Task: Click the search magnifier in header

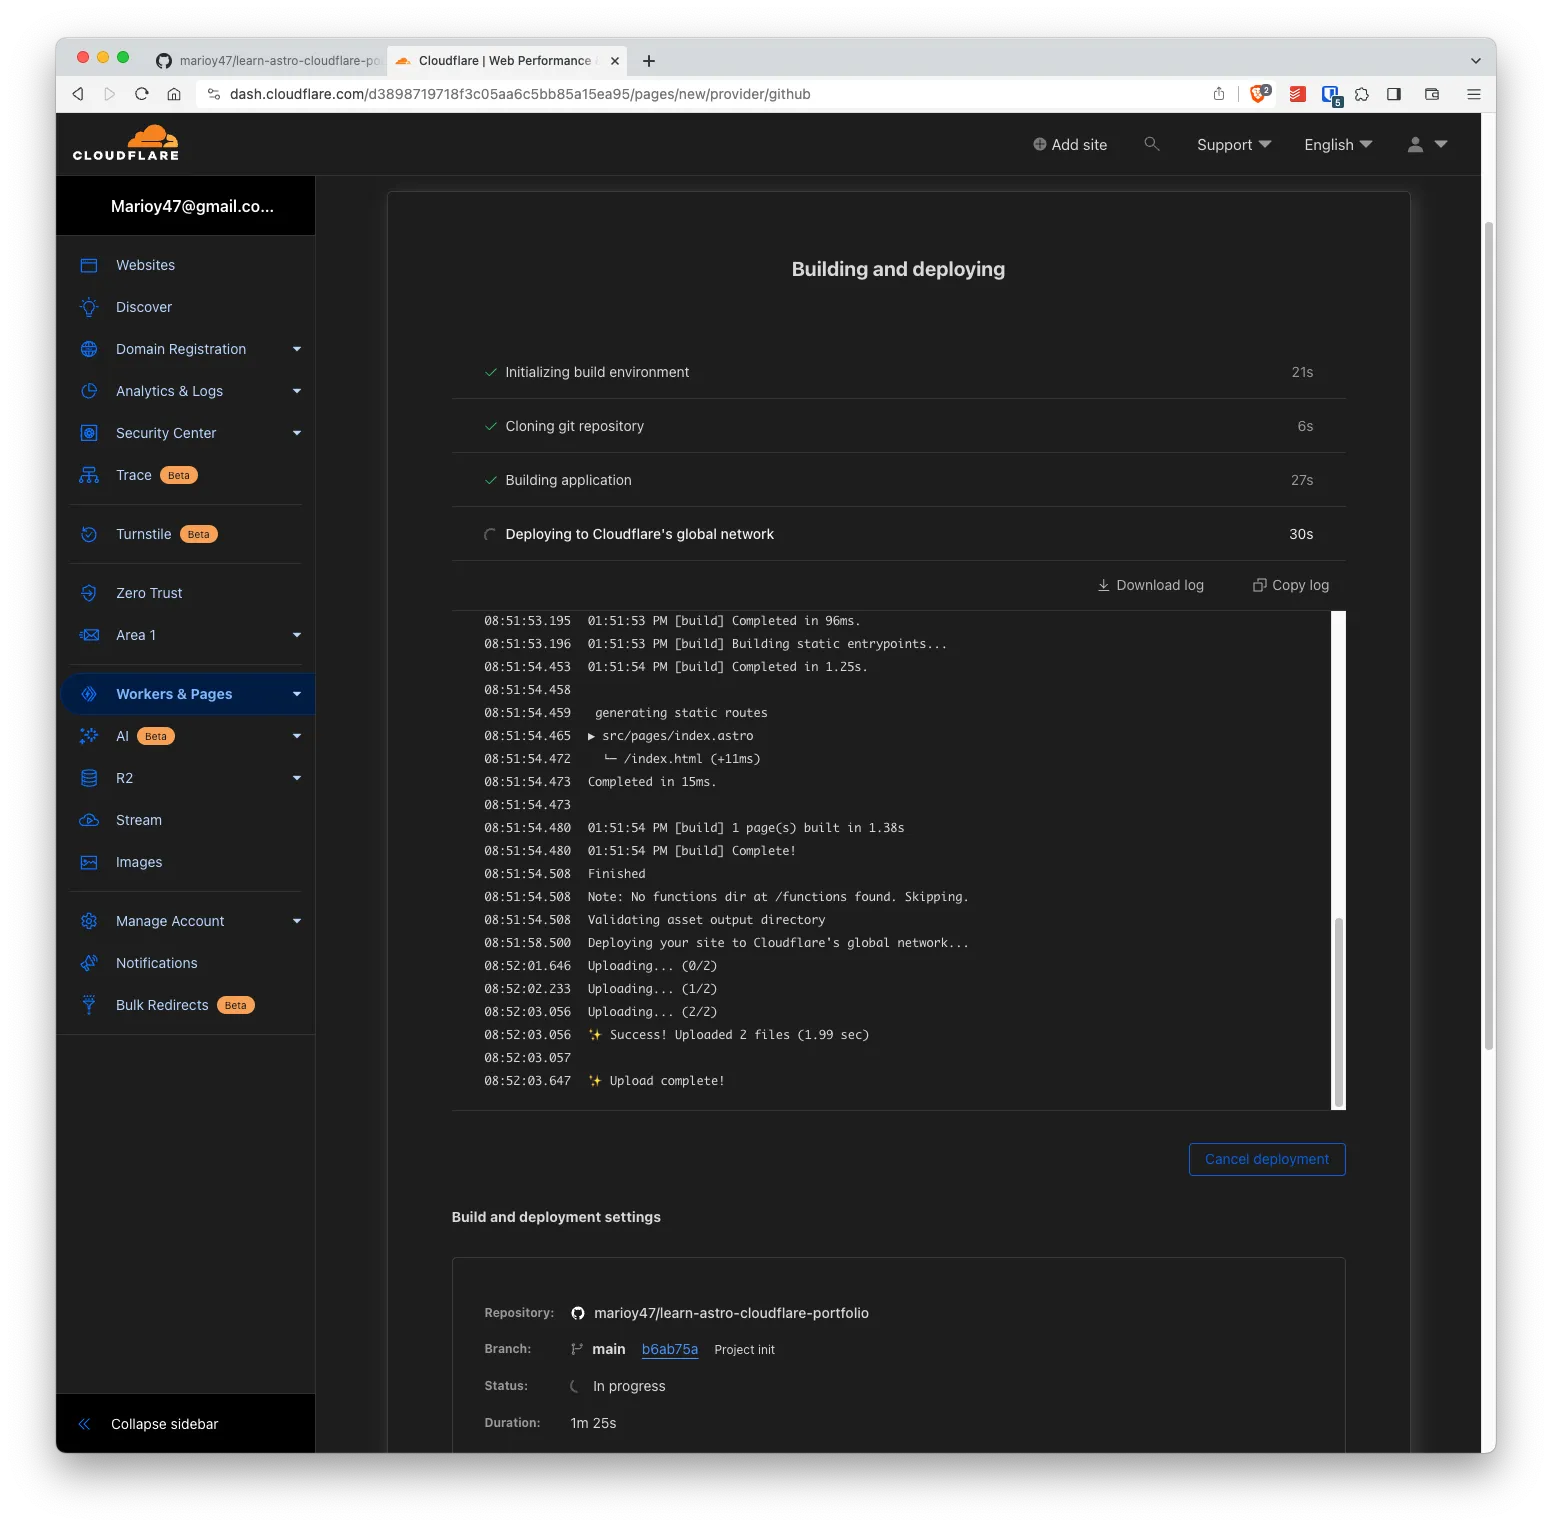Action: click(x=1152, y=144)
